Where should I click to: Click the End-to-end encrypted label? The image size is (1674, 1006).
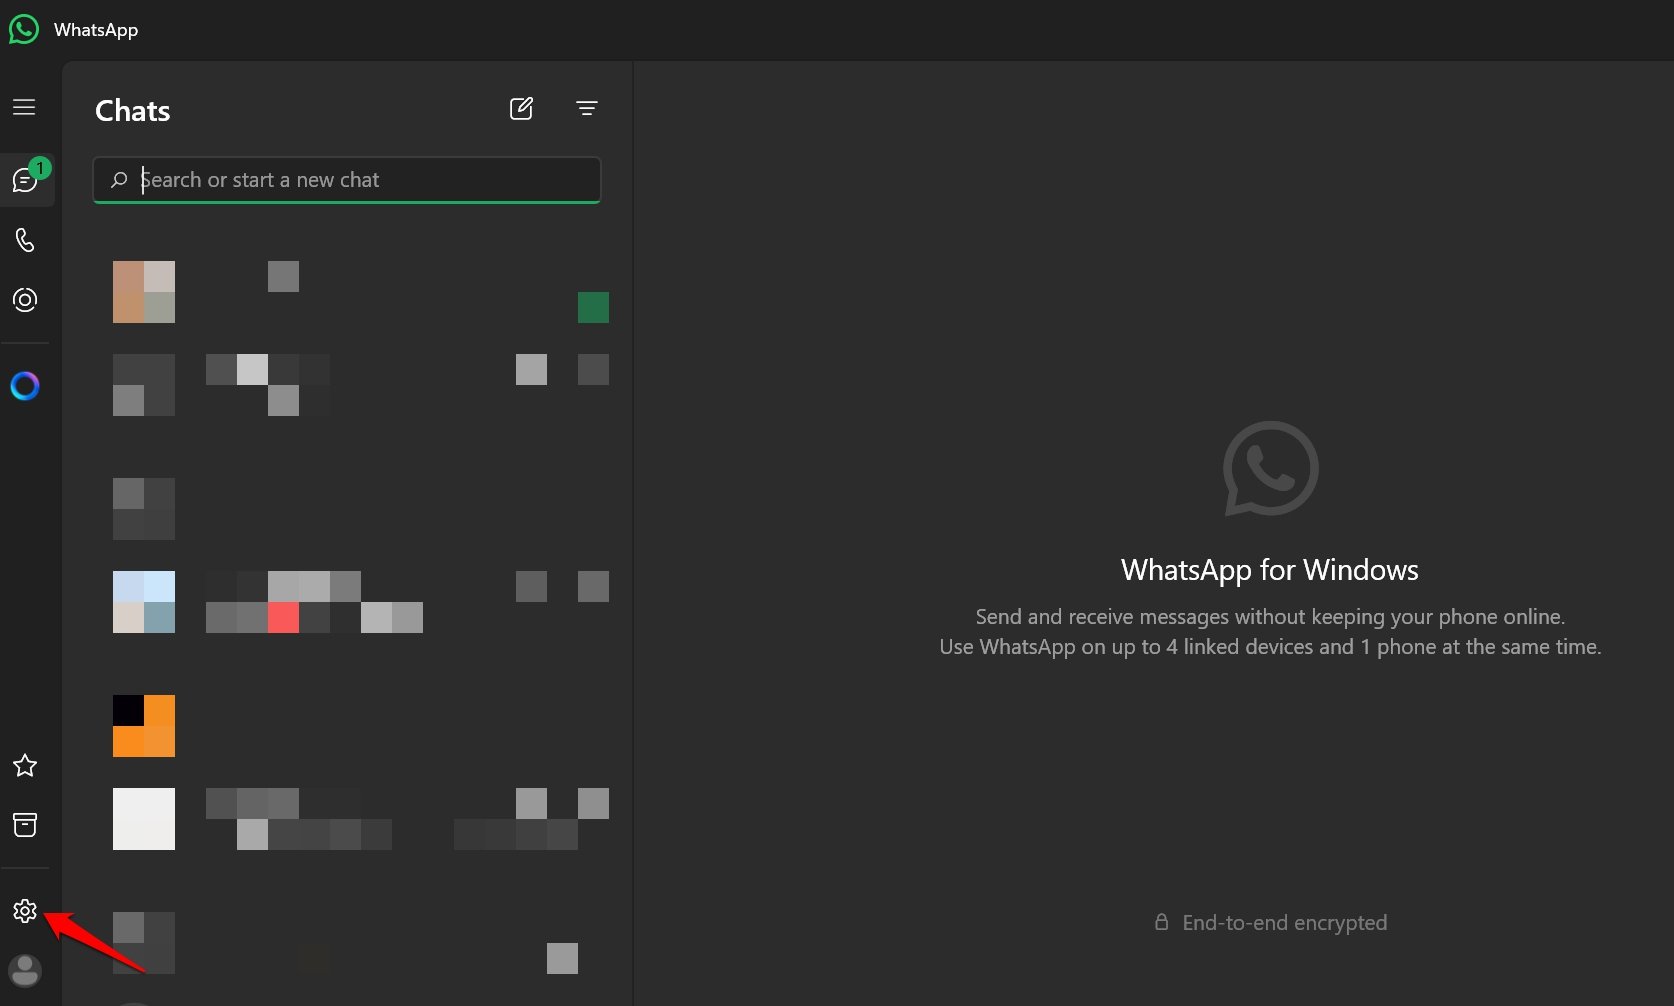[x=1284, y=923]
